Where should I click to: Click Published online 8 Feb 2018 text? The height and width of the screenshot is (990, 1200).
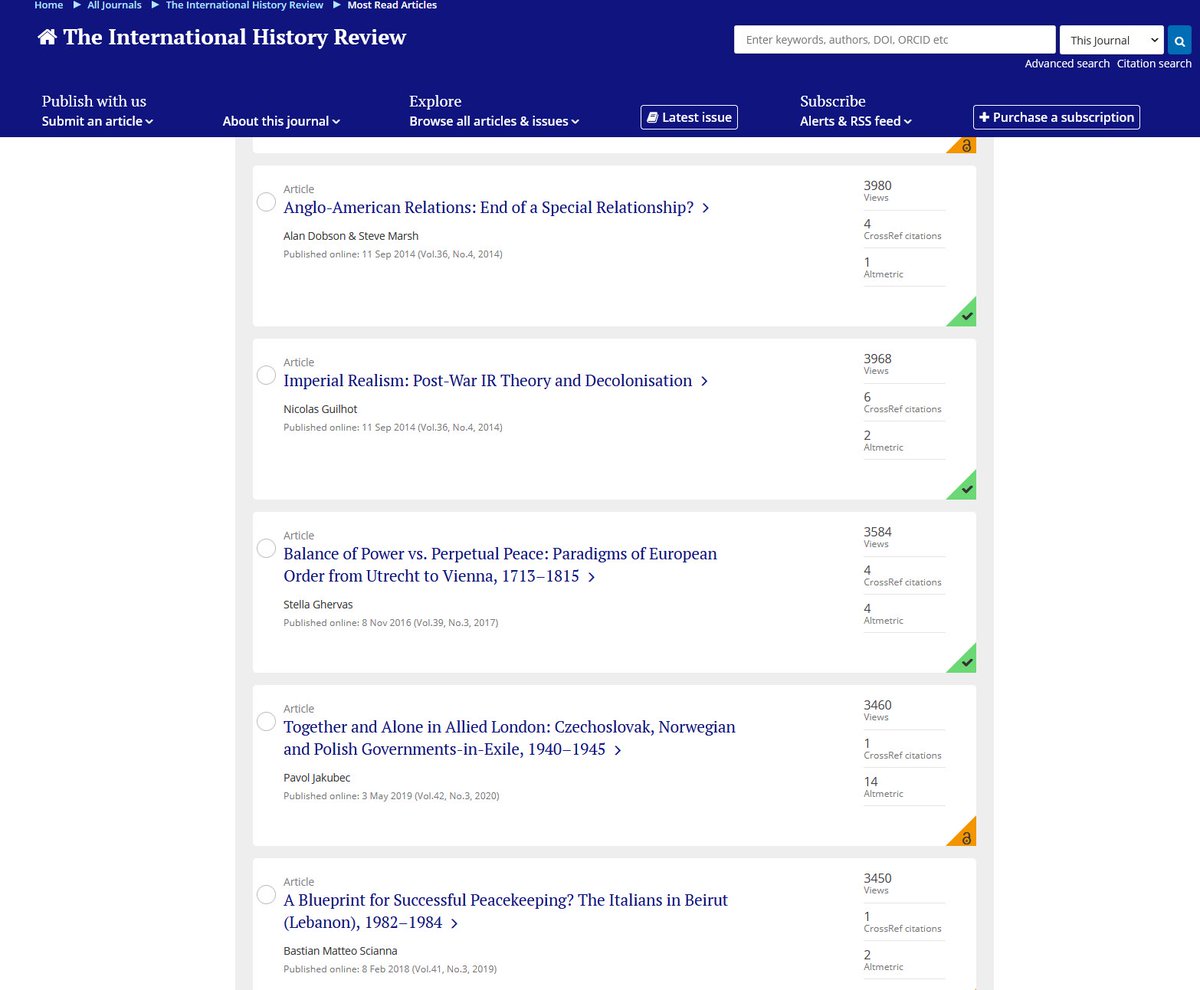click(x=390, y=969)
